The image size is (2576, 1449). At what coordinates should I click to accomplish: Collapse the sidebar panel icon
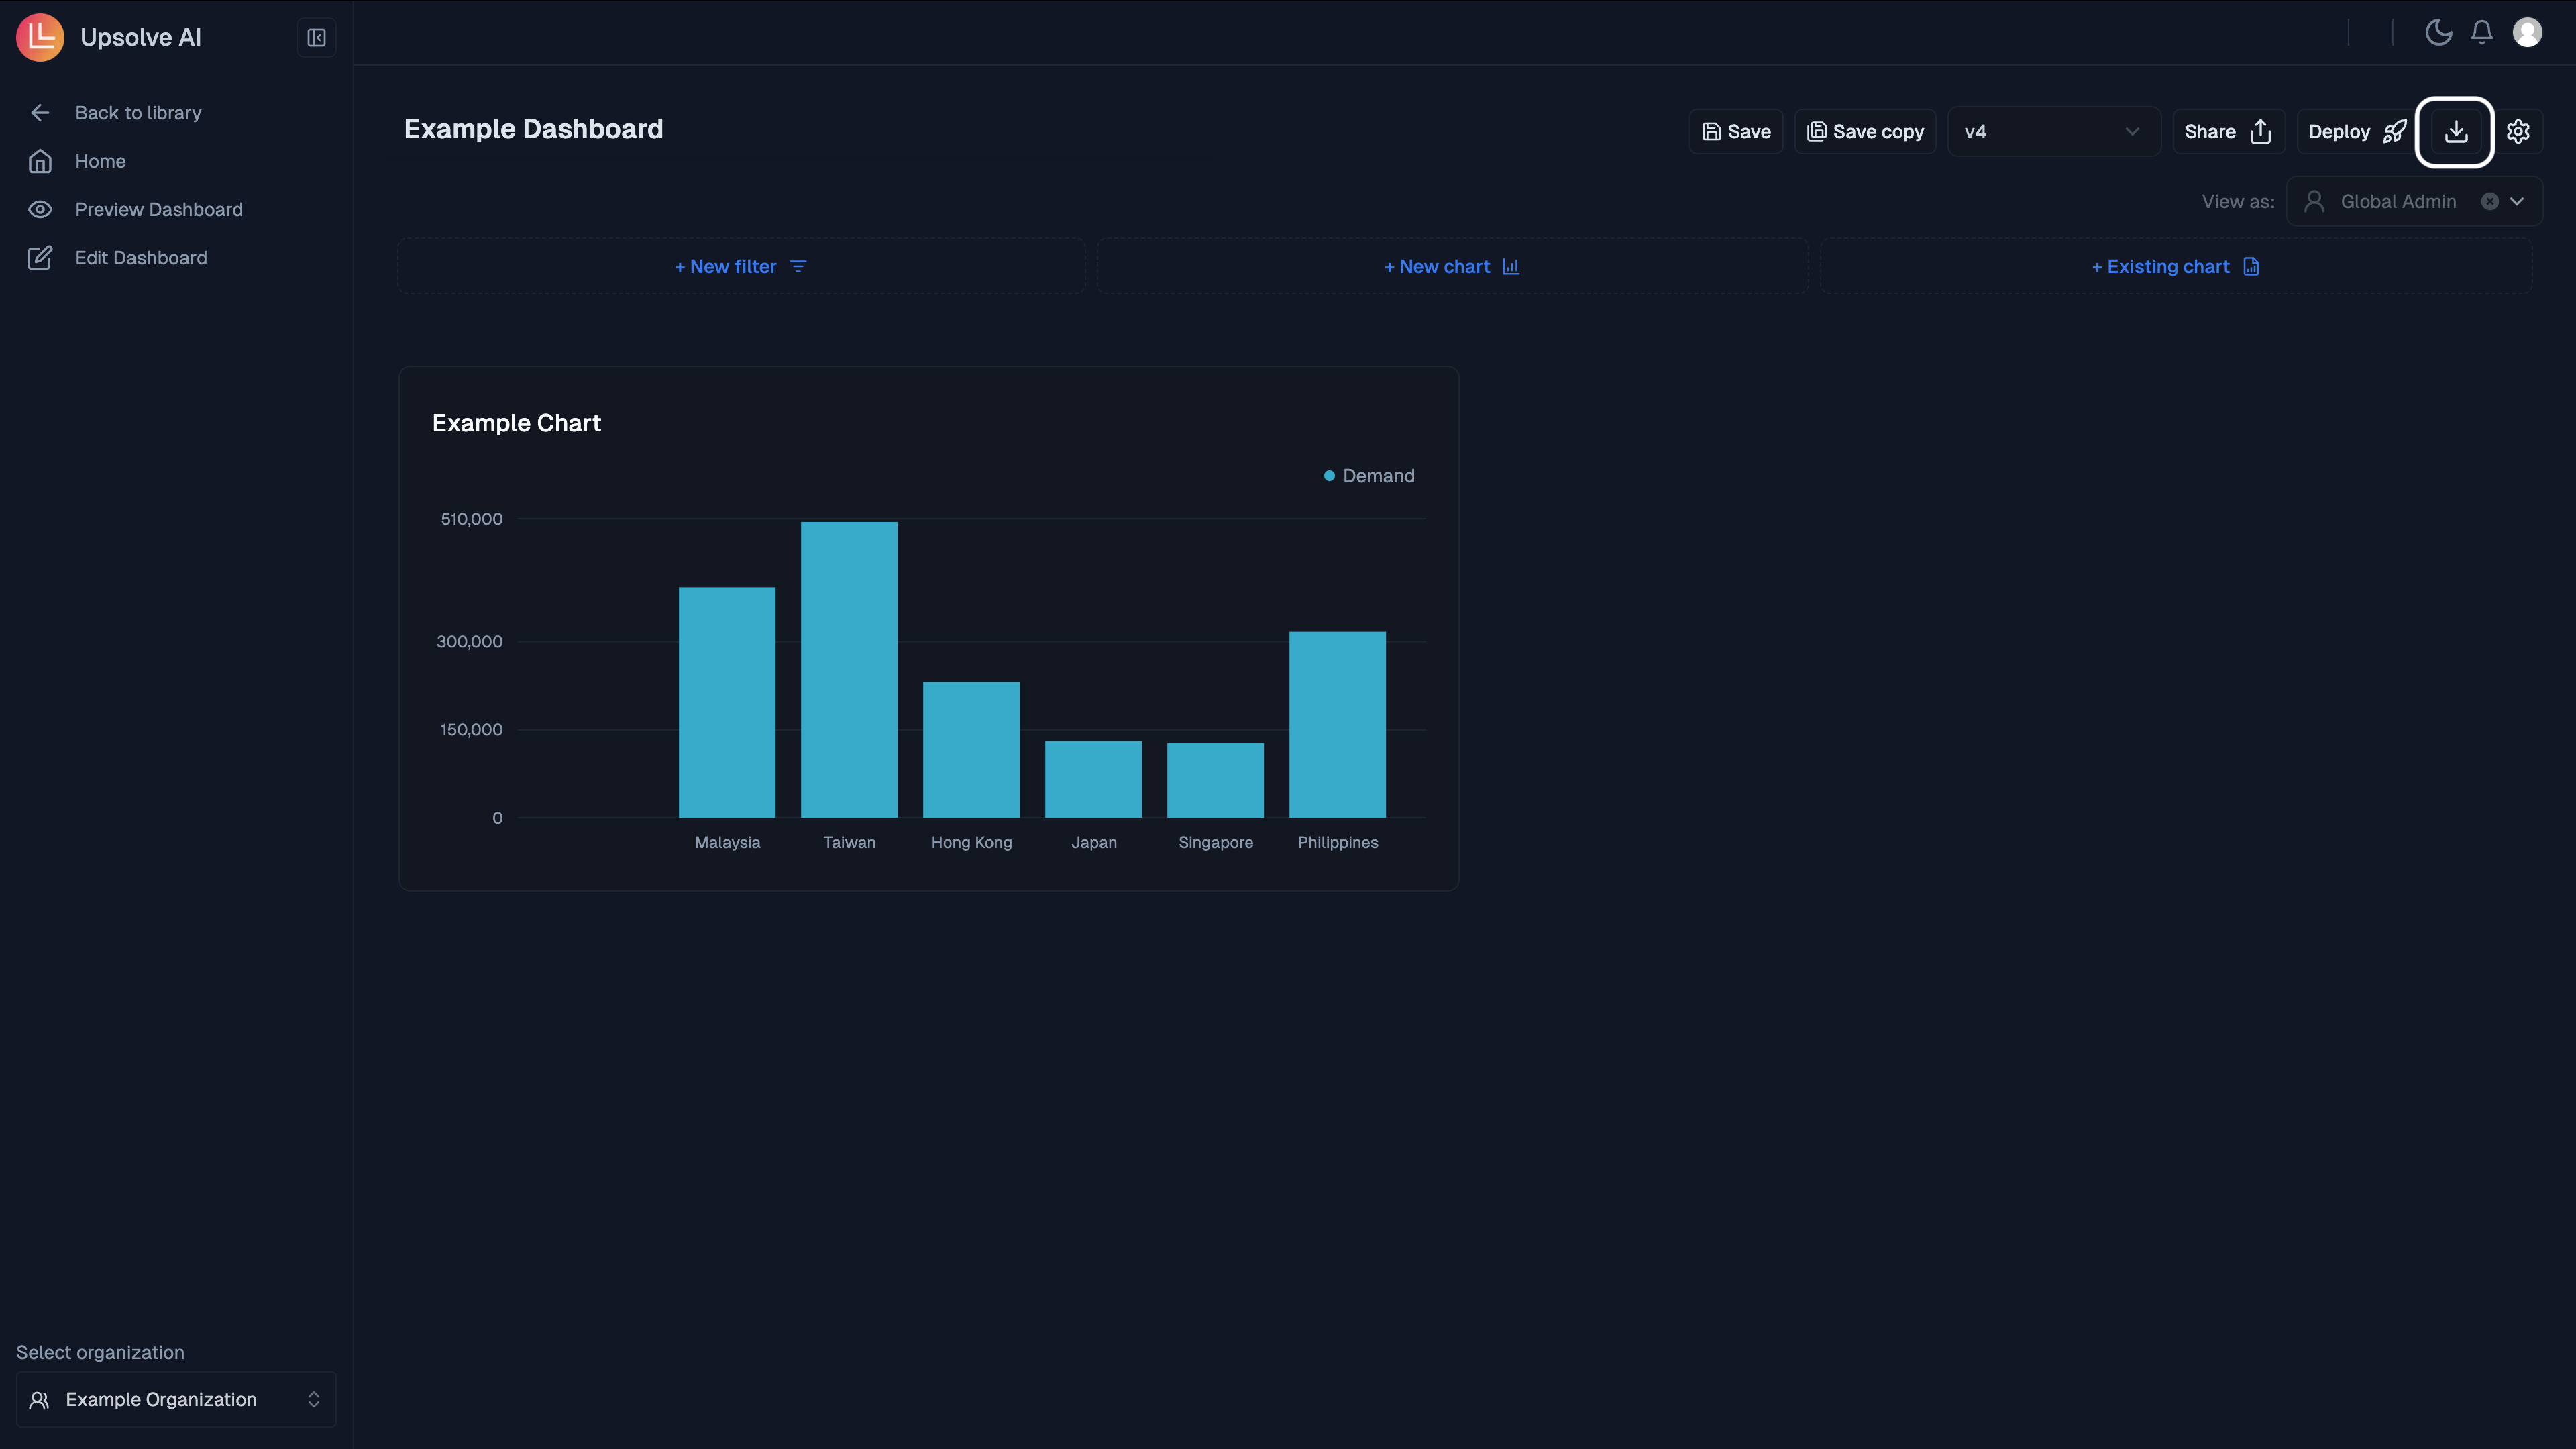point(316,38)
